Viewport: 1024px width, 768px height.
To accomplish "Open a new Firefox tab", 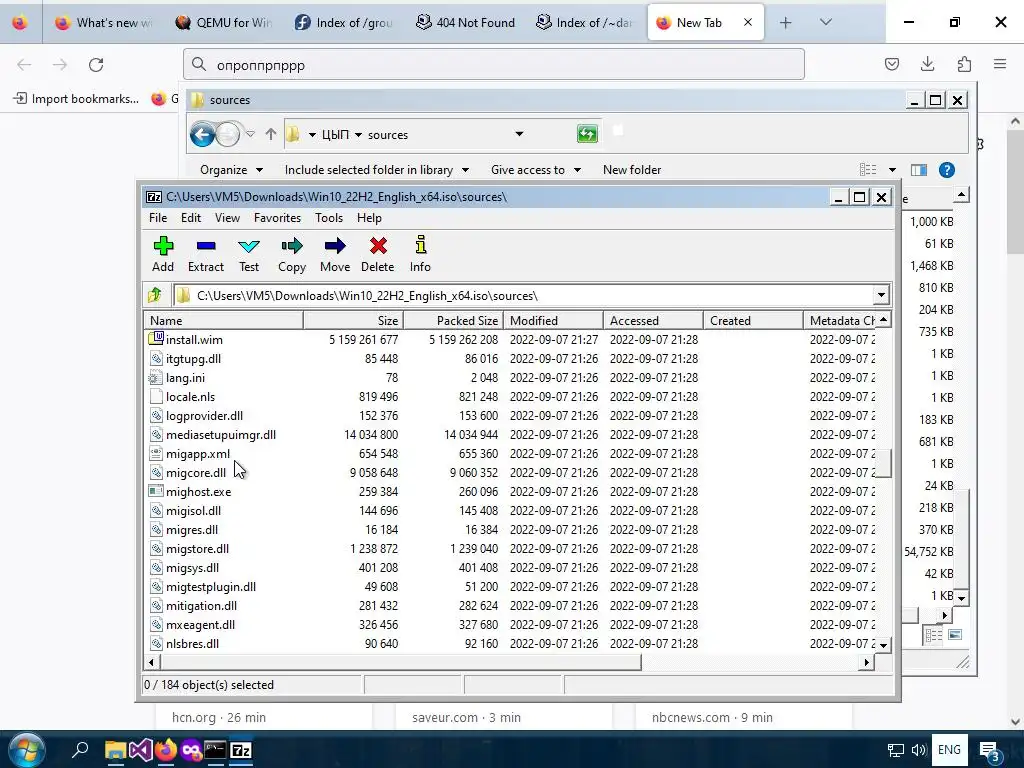I will pyautogui.click(x=786, y=22).
